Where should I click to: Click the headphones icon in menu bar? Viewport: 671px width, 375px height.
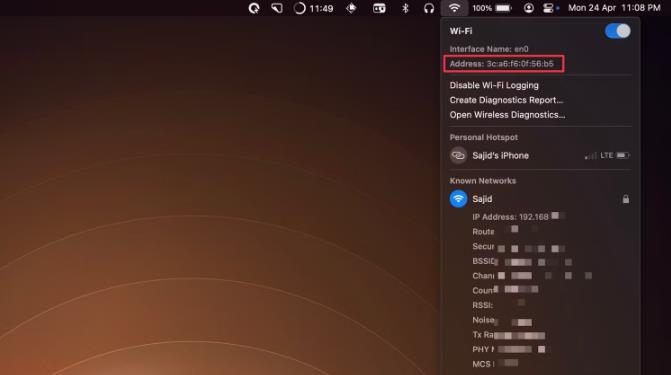click(429, 8)
